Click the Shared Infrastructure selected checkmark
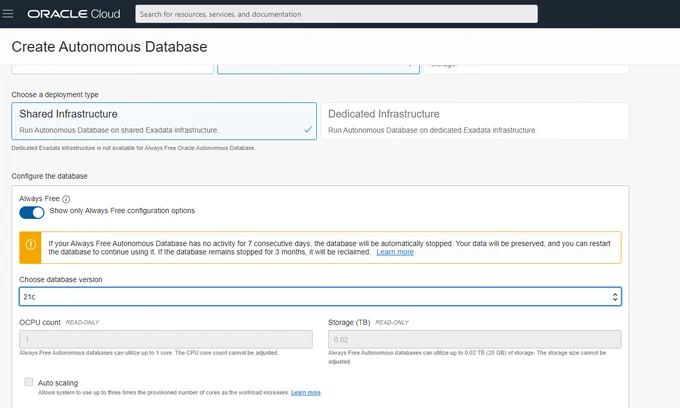Screen dimensions: 680x408 point(308,129)
